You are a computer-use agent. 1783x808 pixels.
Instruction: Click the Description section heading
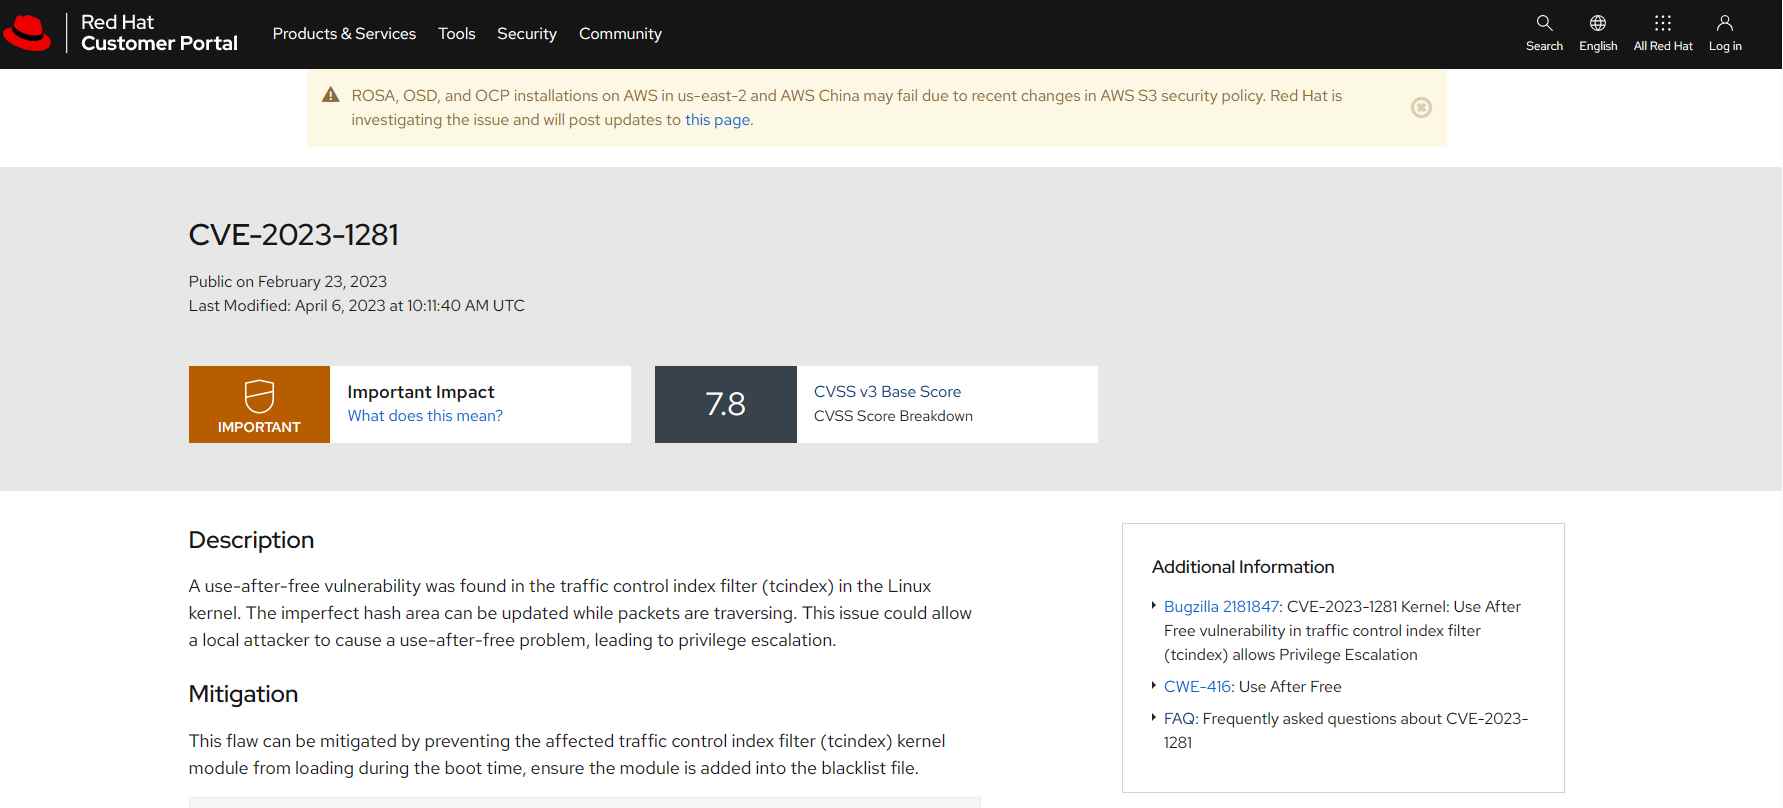click(x=251, y=540)
